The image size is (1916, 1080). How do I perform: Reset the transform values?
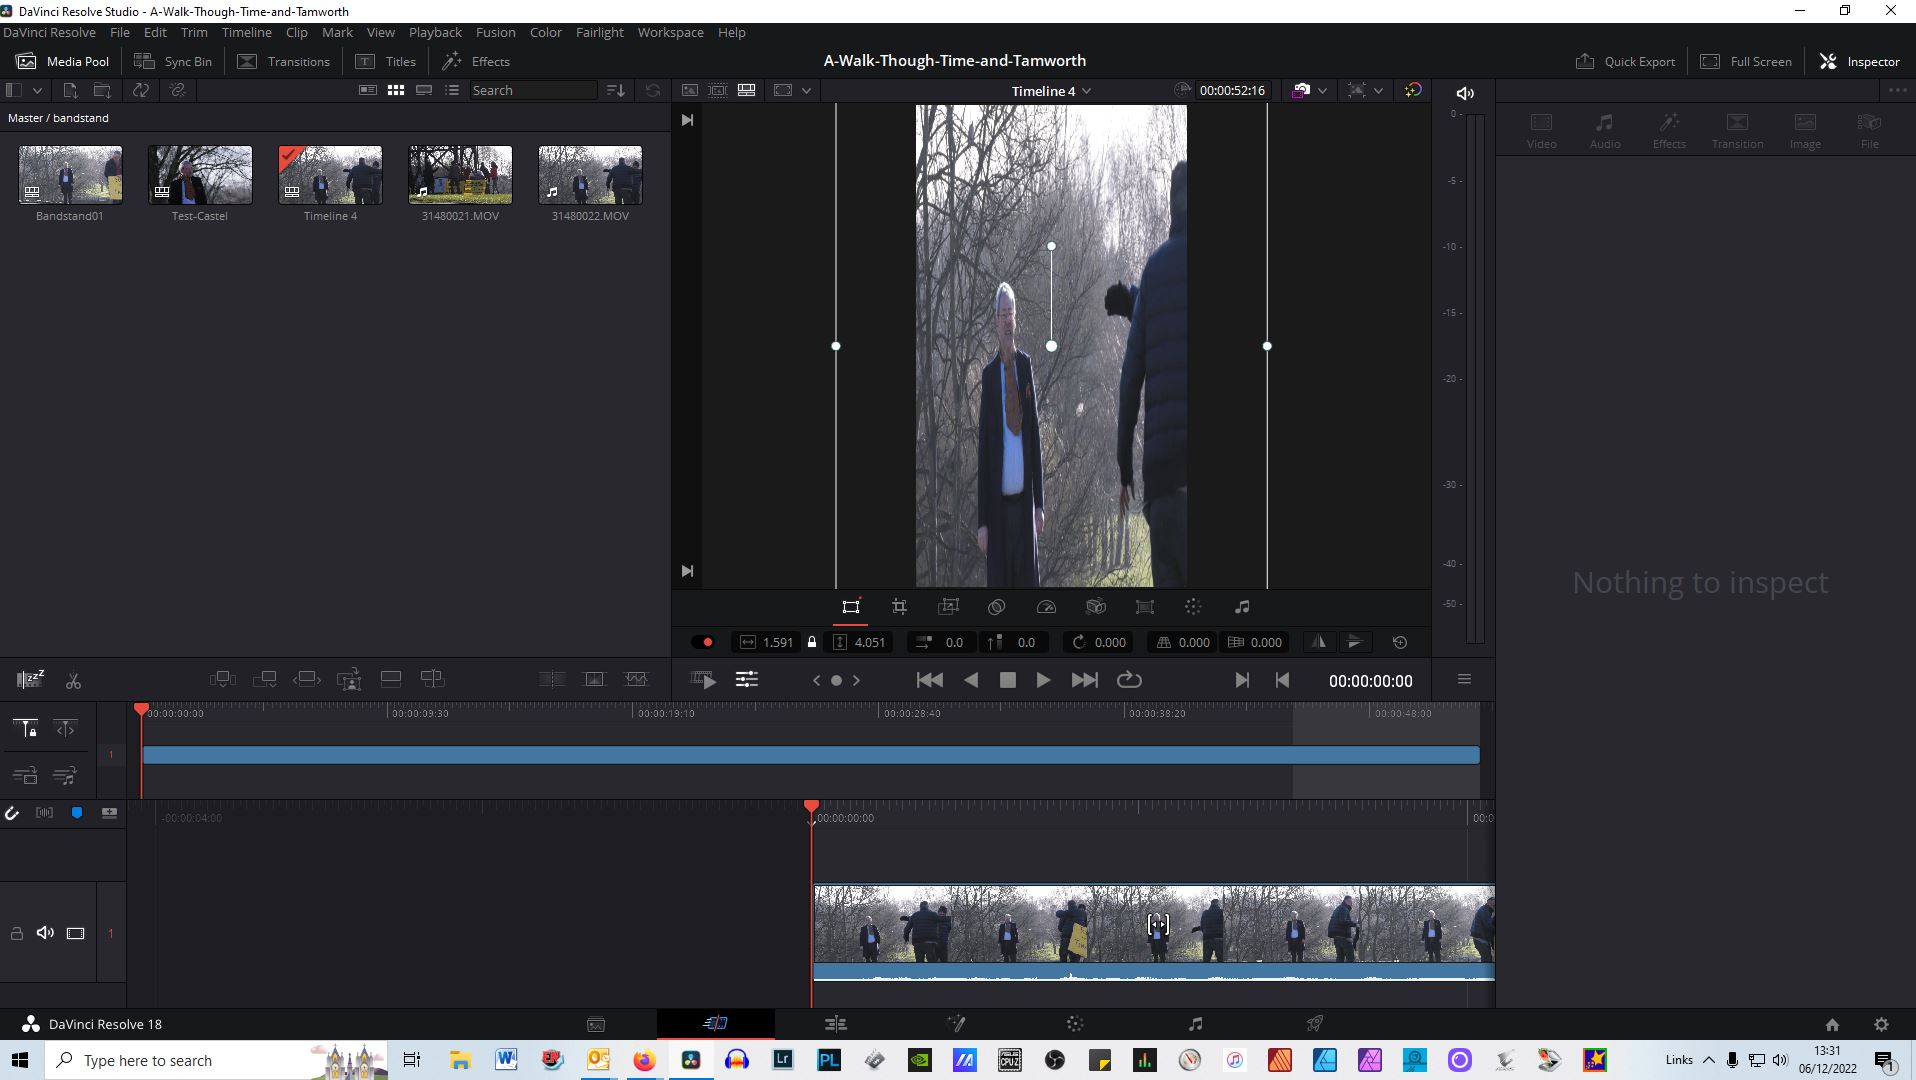[x=1400, y=642]
